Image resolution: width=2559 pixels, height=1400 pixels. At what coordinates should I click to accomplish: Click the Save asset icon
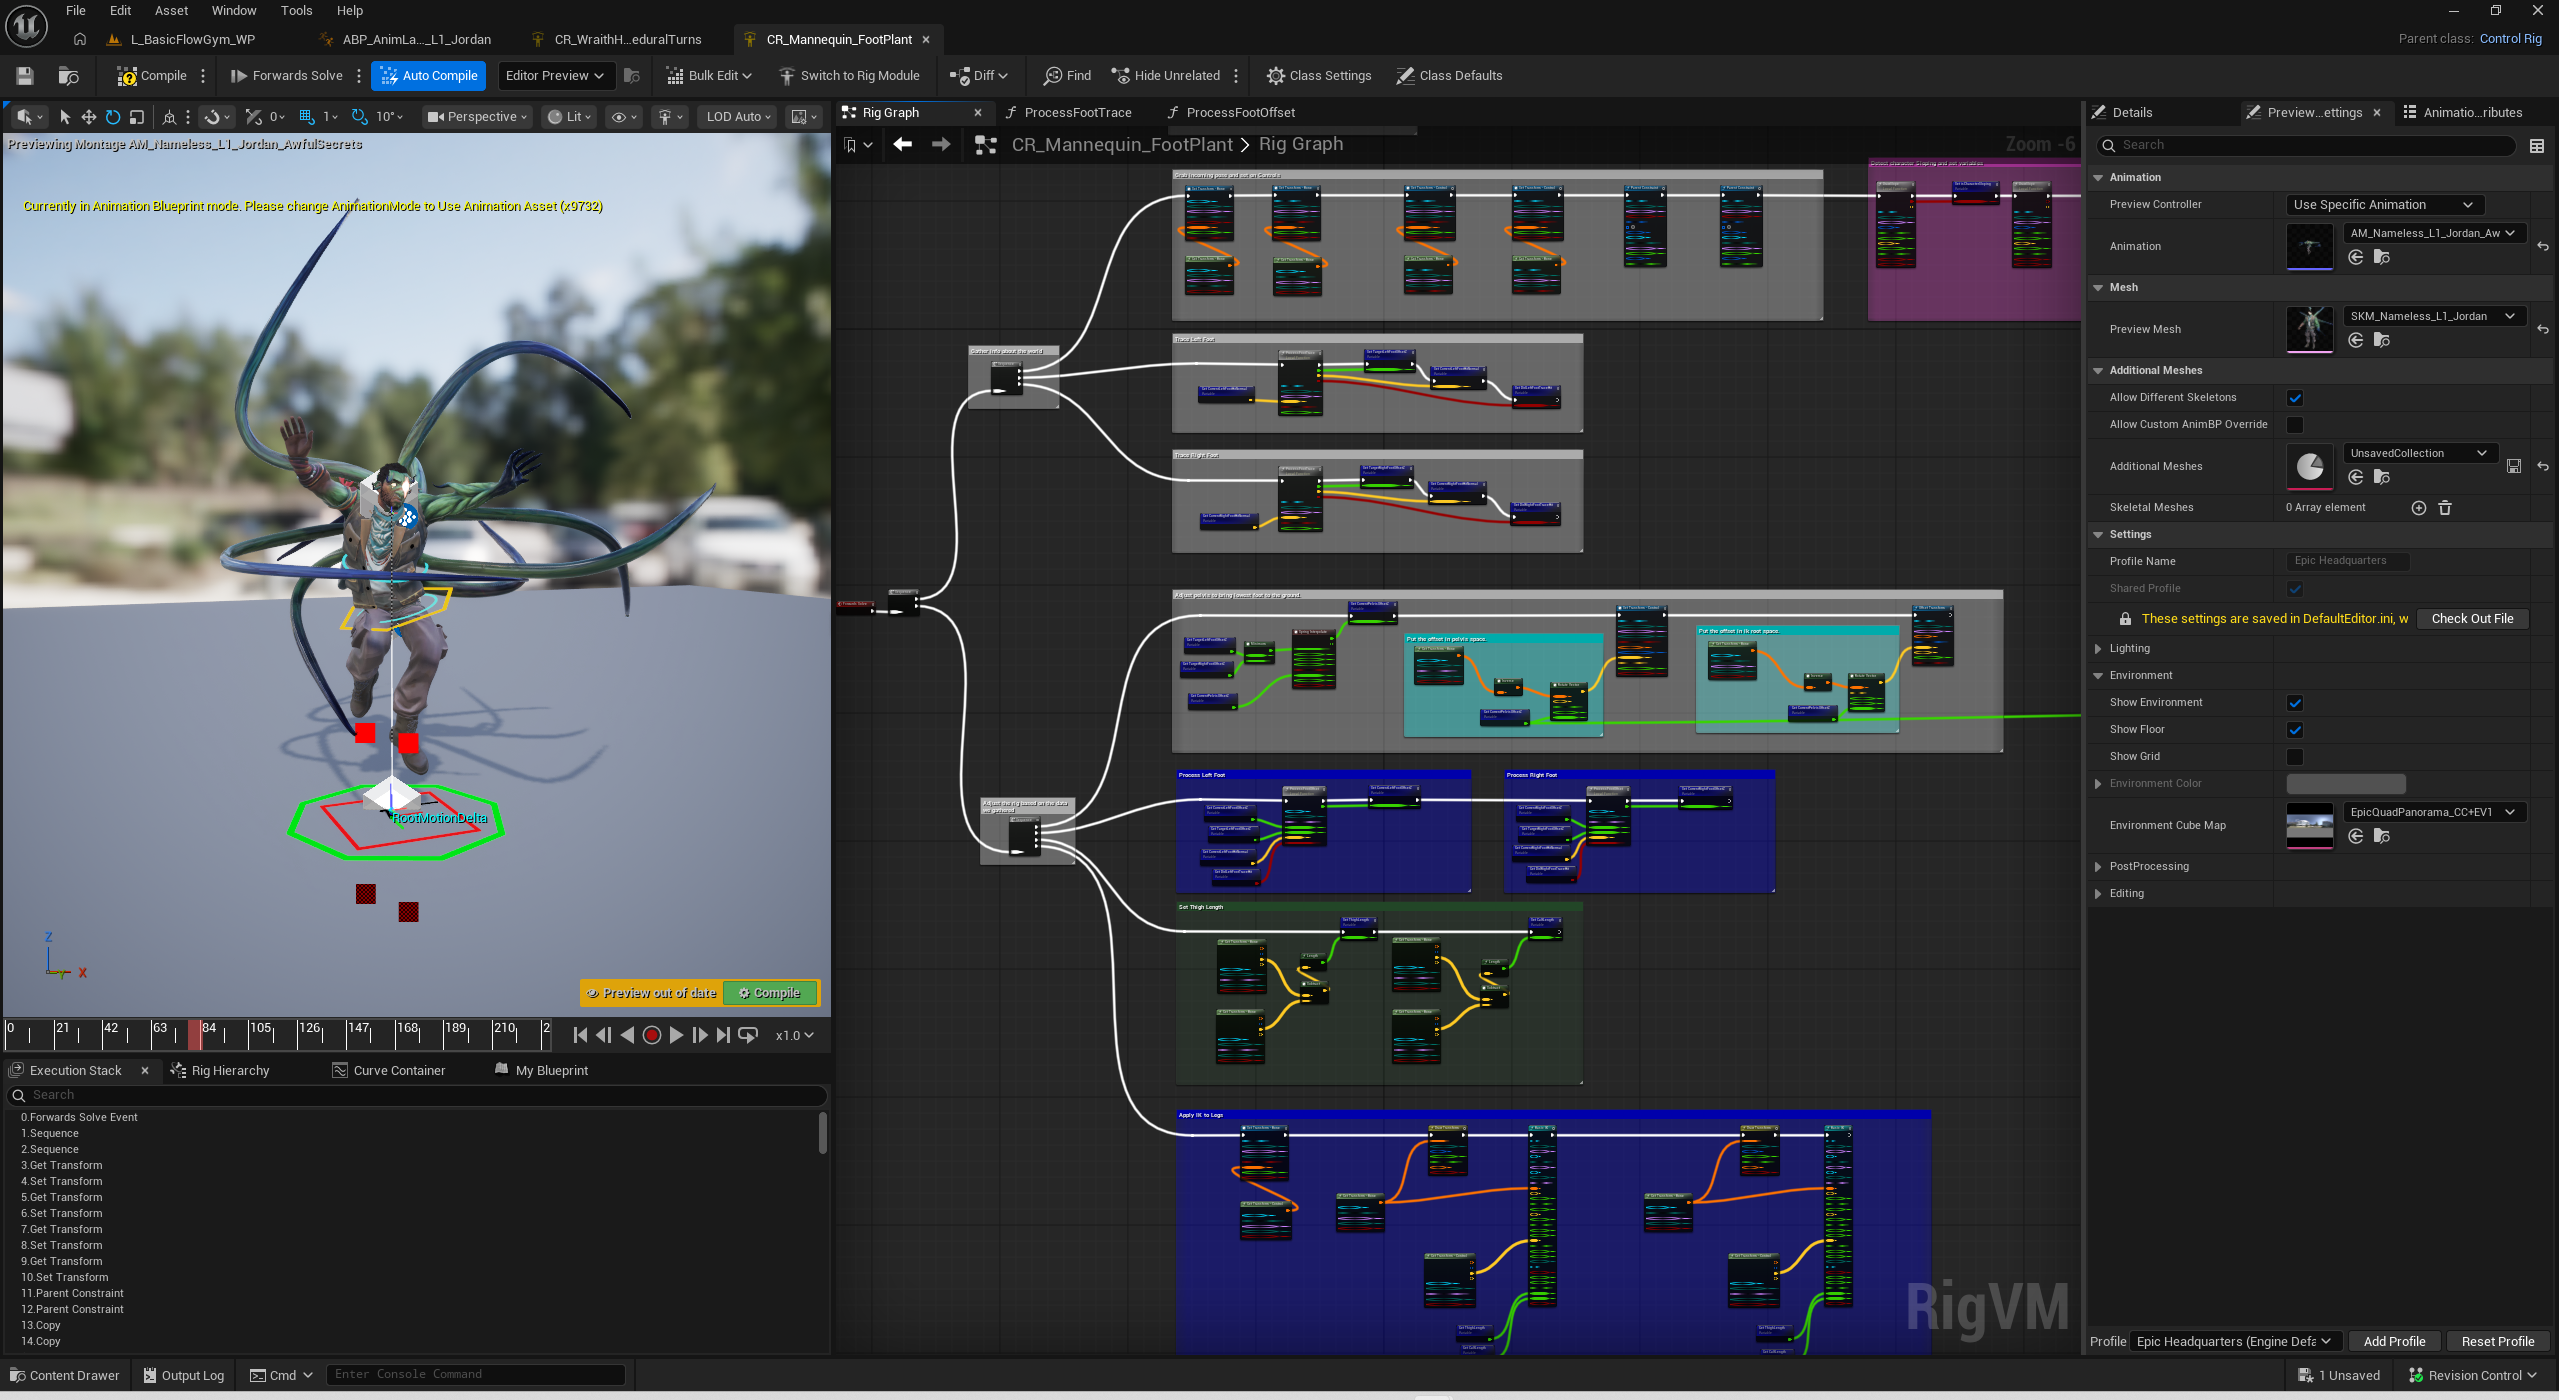tap(25, 76)
